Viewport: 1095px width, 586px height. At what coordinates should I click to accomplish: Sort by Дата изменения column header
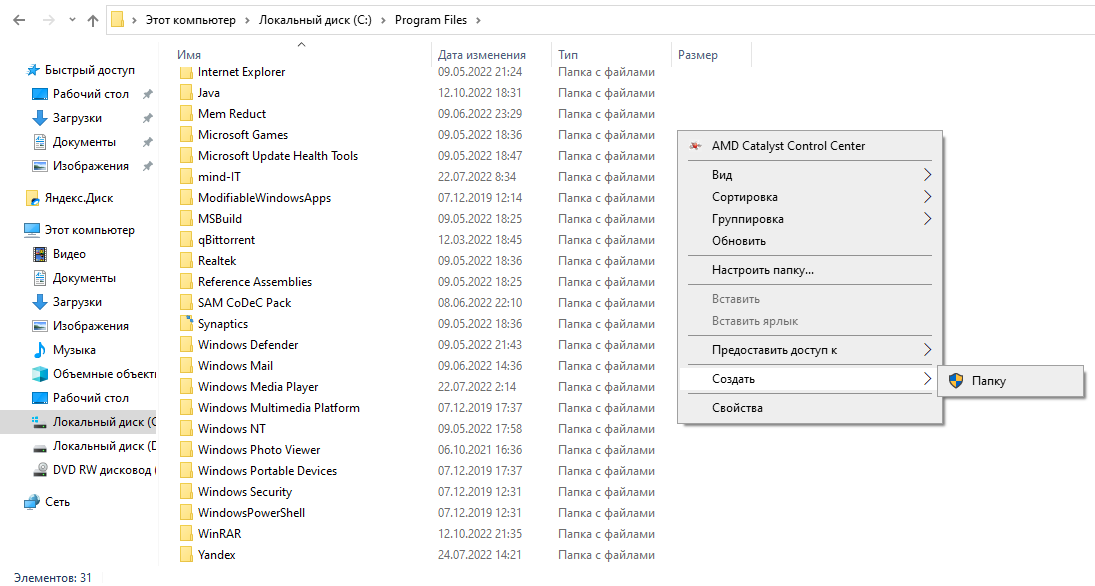click(481, 55)
